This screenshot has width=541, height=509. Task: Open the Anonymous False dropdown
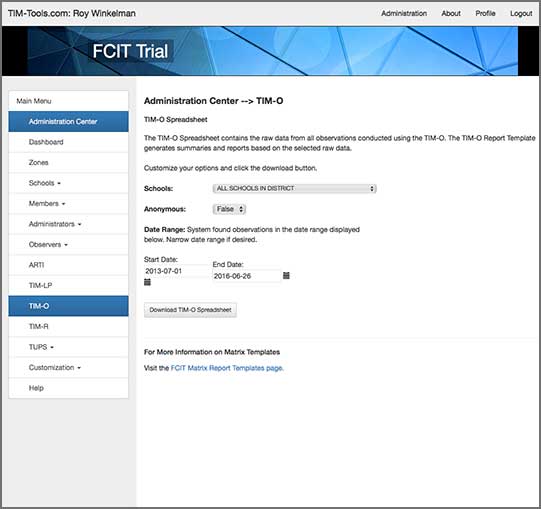[229, 209]
